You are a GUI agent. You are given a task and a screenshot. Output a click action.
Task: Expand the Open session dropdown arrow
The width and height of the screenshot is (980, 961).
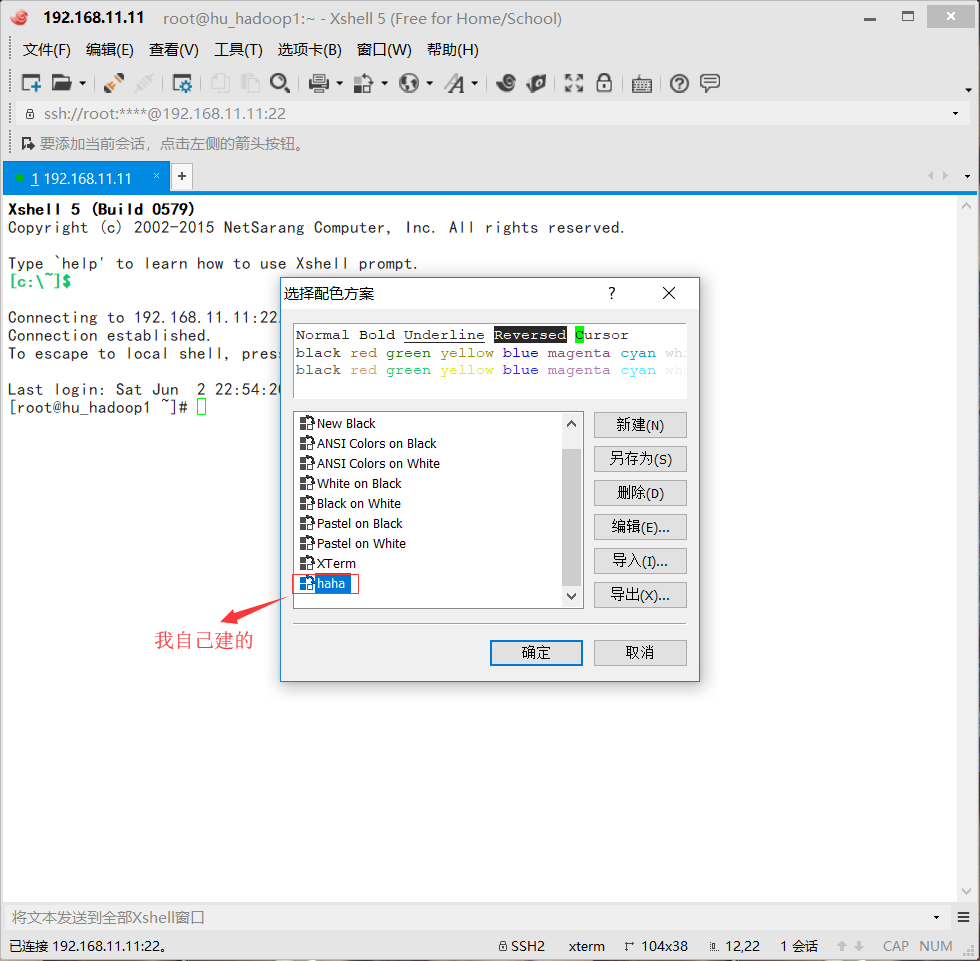(82, 83)
